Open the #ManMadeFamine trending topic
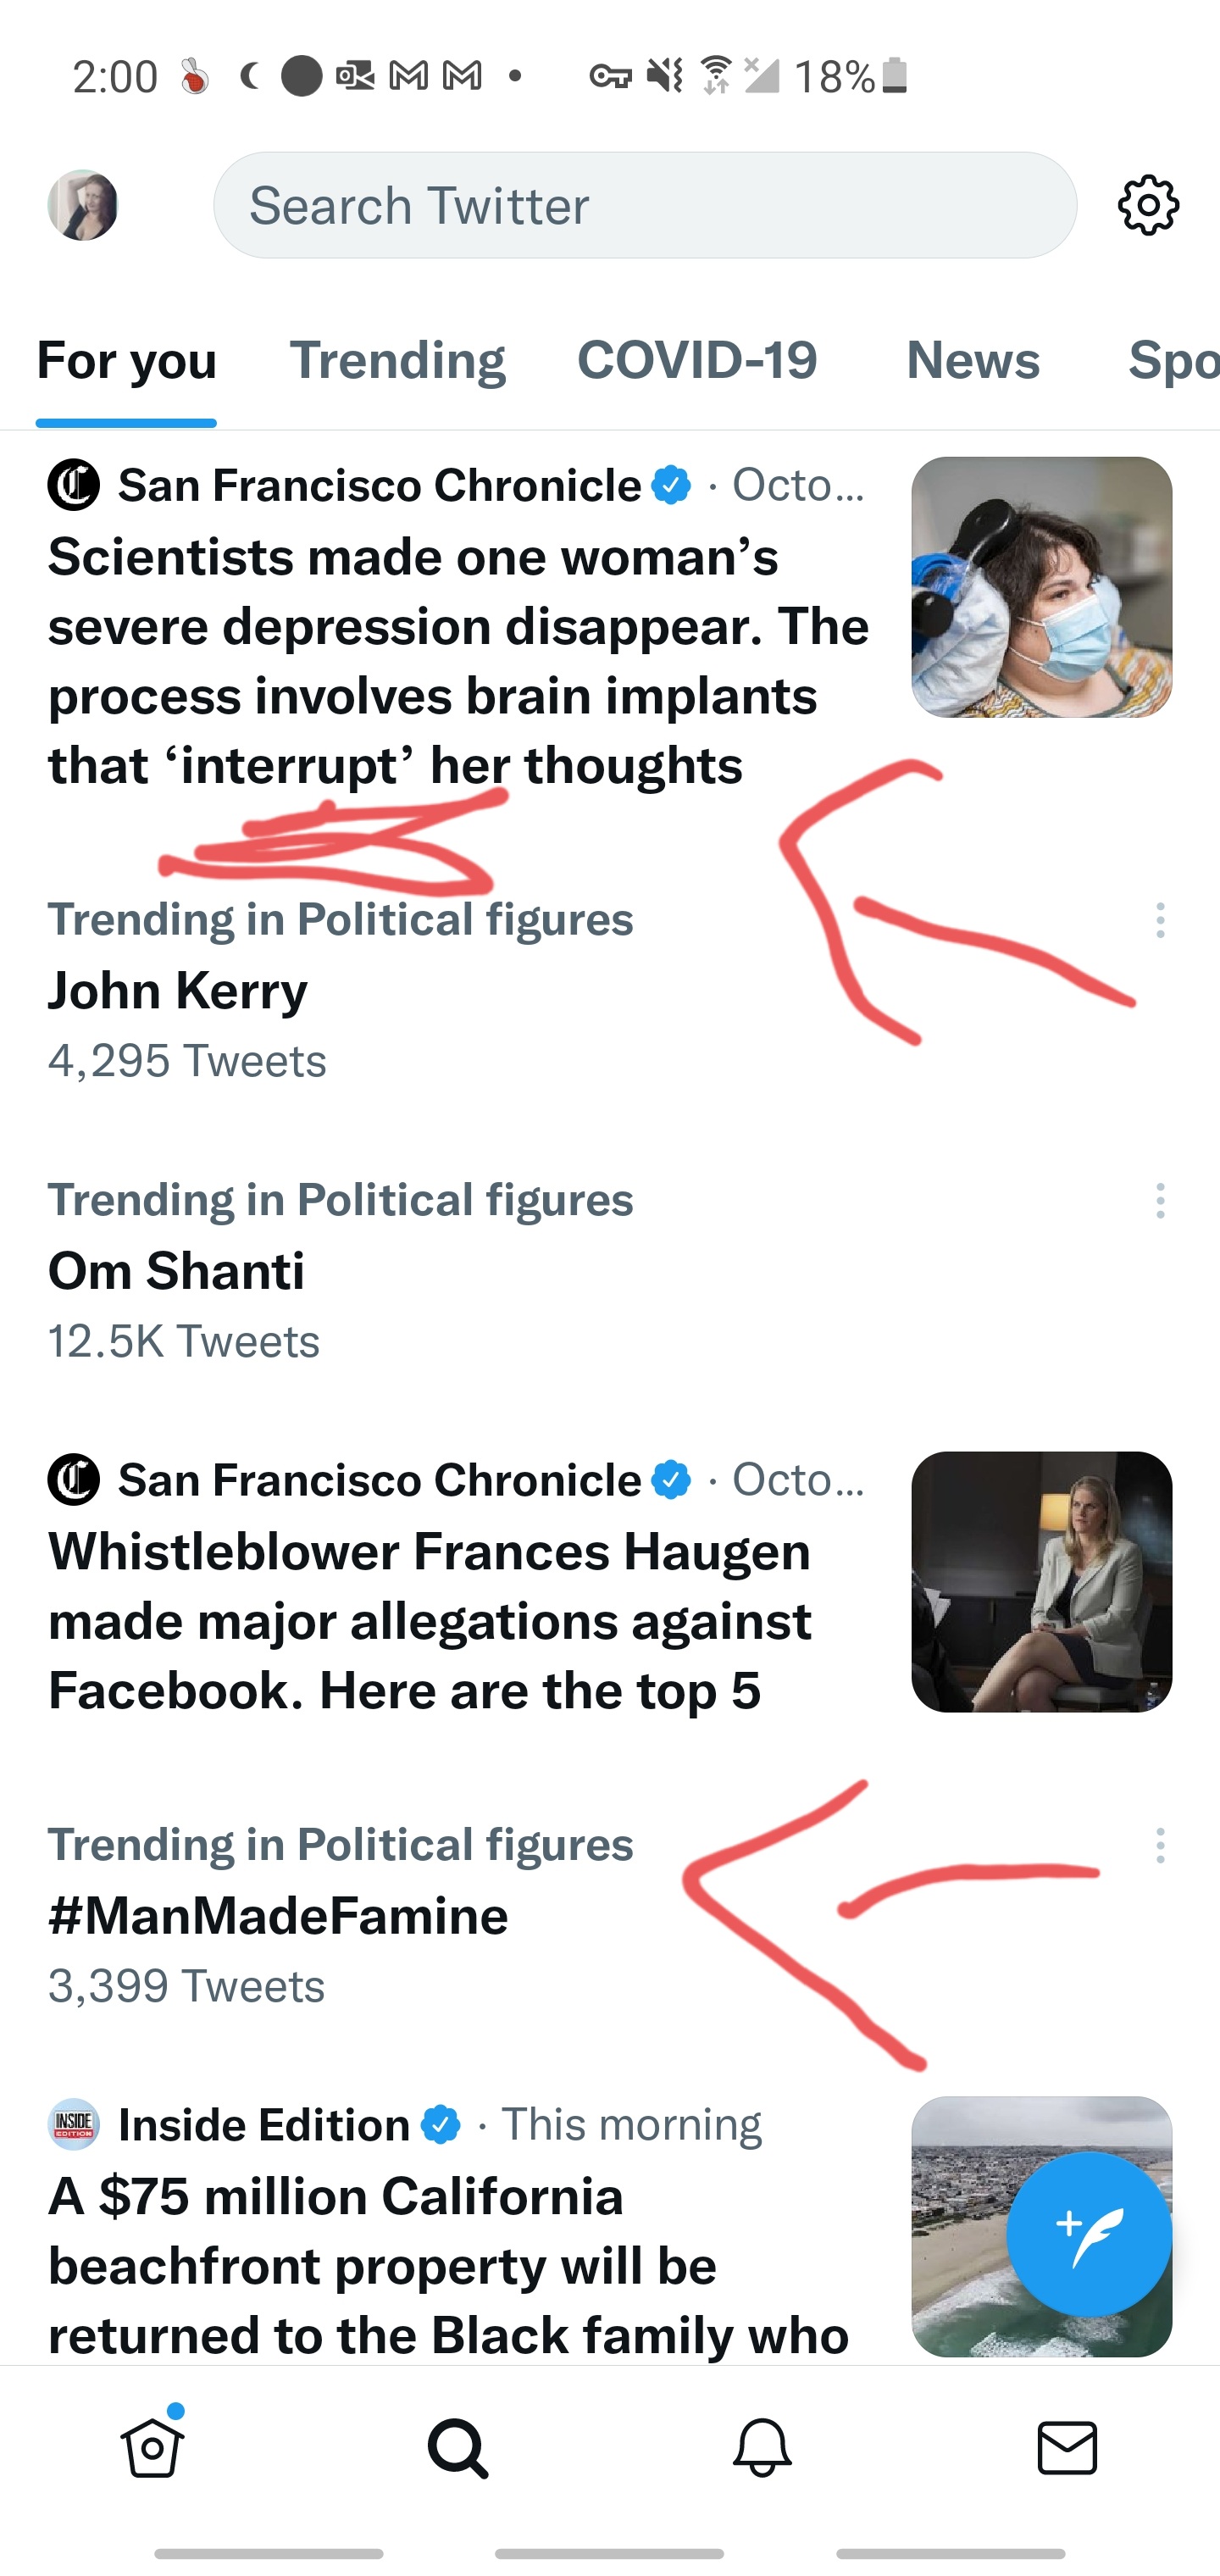This screenshot has height=2576, width=1220. coord(278,1916)
